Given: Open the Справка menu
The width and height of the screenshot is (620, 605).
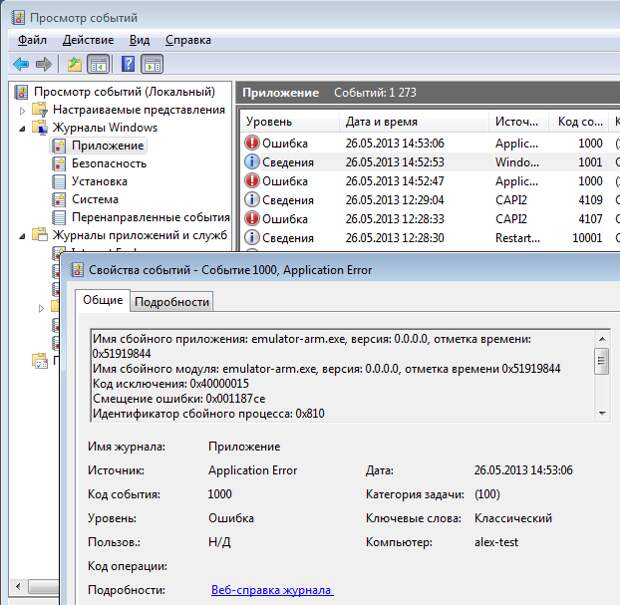Looking at the screenshot, I should (188, 40).
